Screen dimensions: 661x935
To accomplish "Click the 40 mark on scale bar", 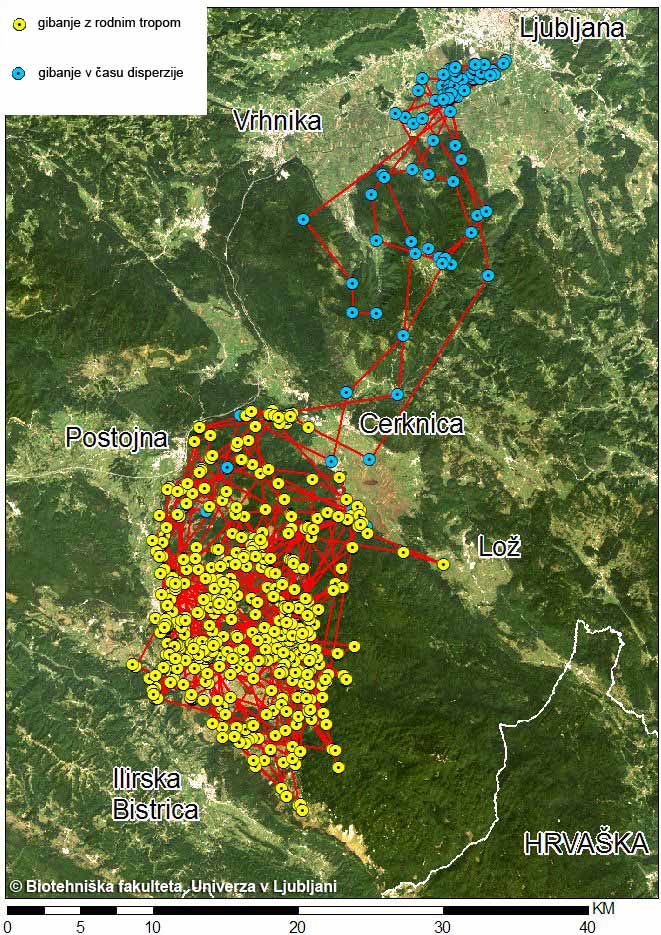I will click(x=587, y=926).
